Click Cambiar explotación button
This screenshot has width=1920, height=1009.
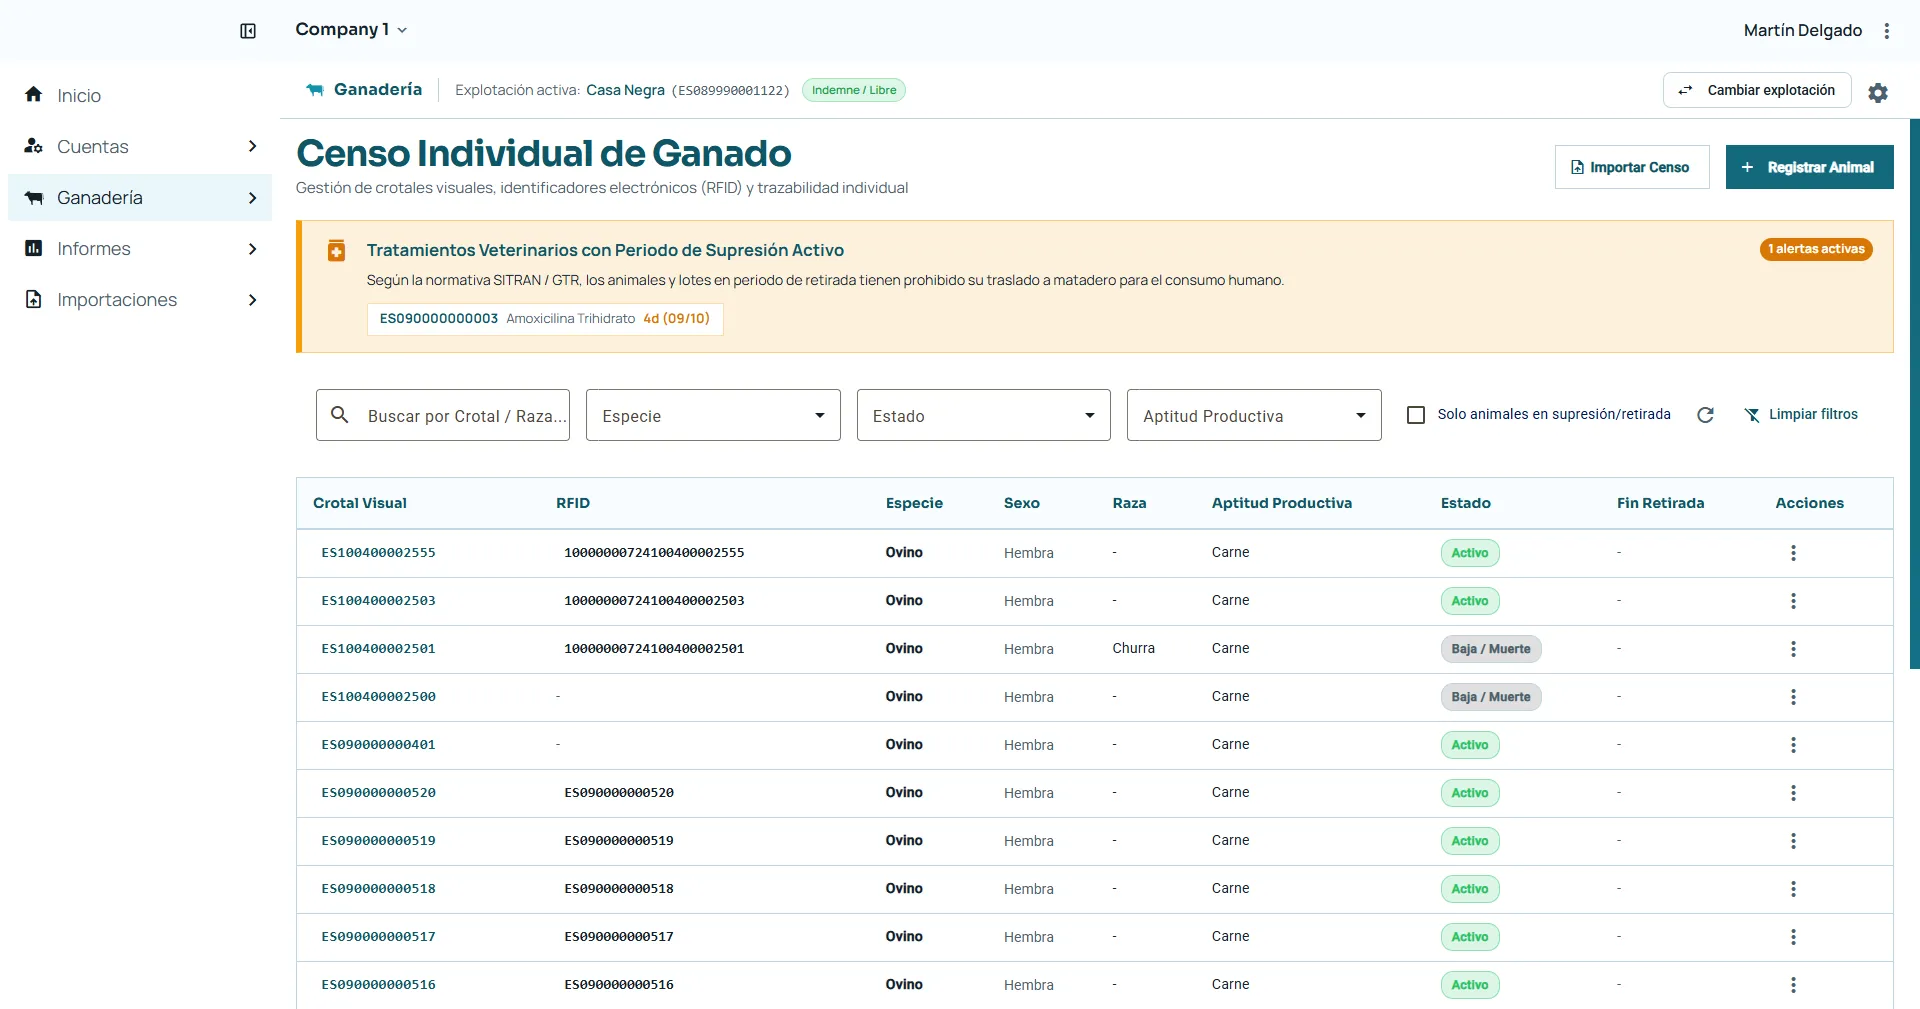[x=1757, y=90]
